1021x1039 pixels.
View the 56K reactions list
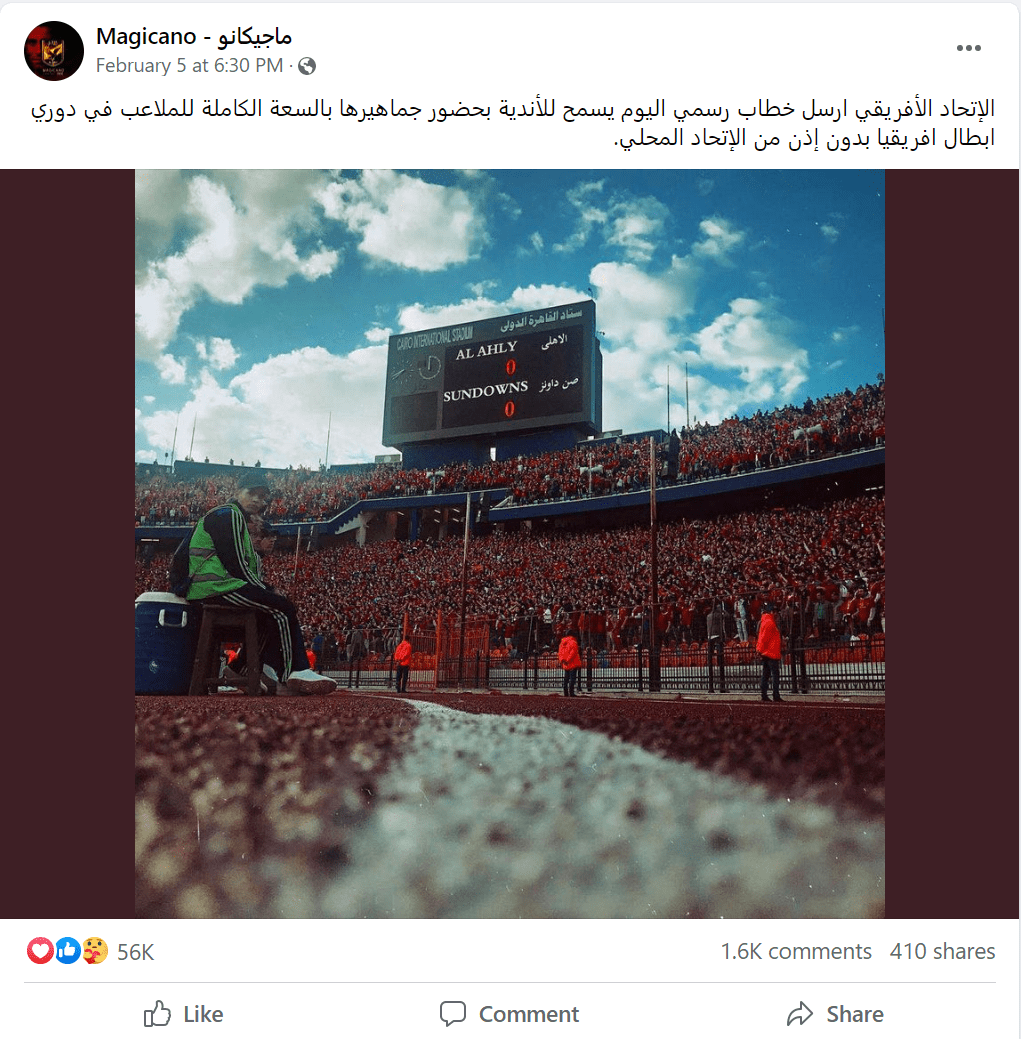tap(136, 952)
